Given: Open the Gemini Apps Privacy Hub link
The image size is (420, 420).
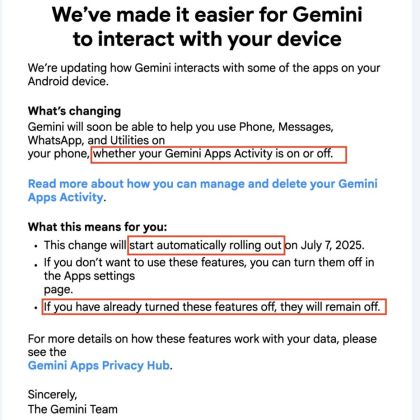Looking at the screenshot, I should (x=99, y=366).
